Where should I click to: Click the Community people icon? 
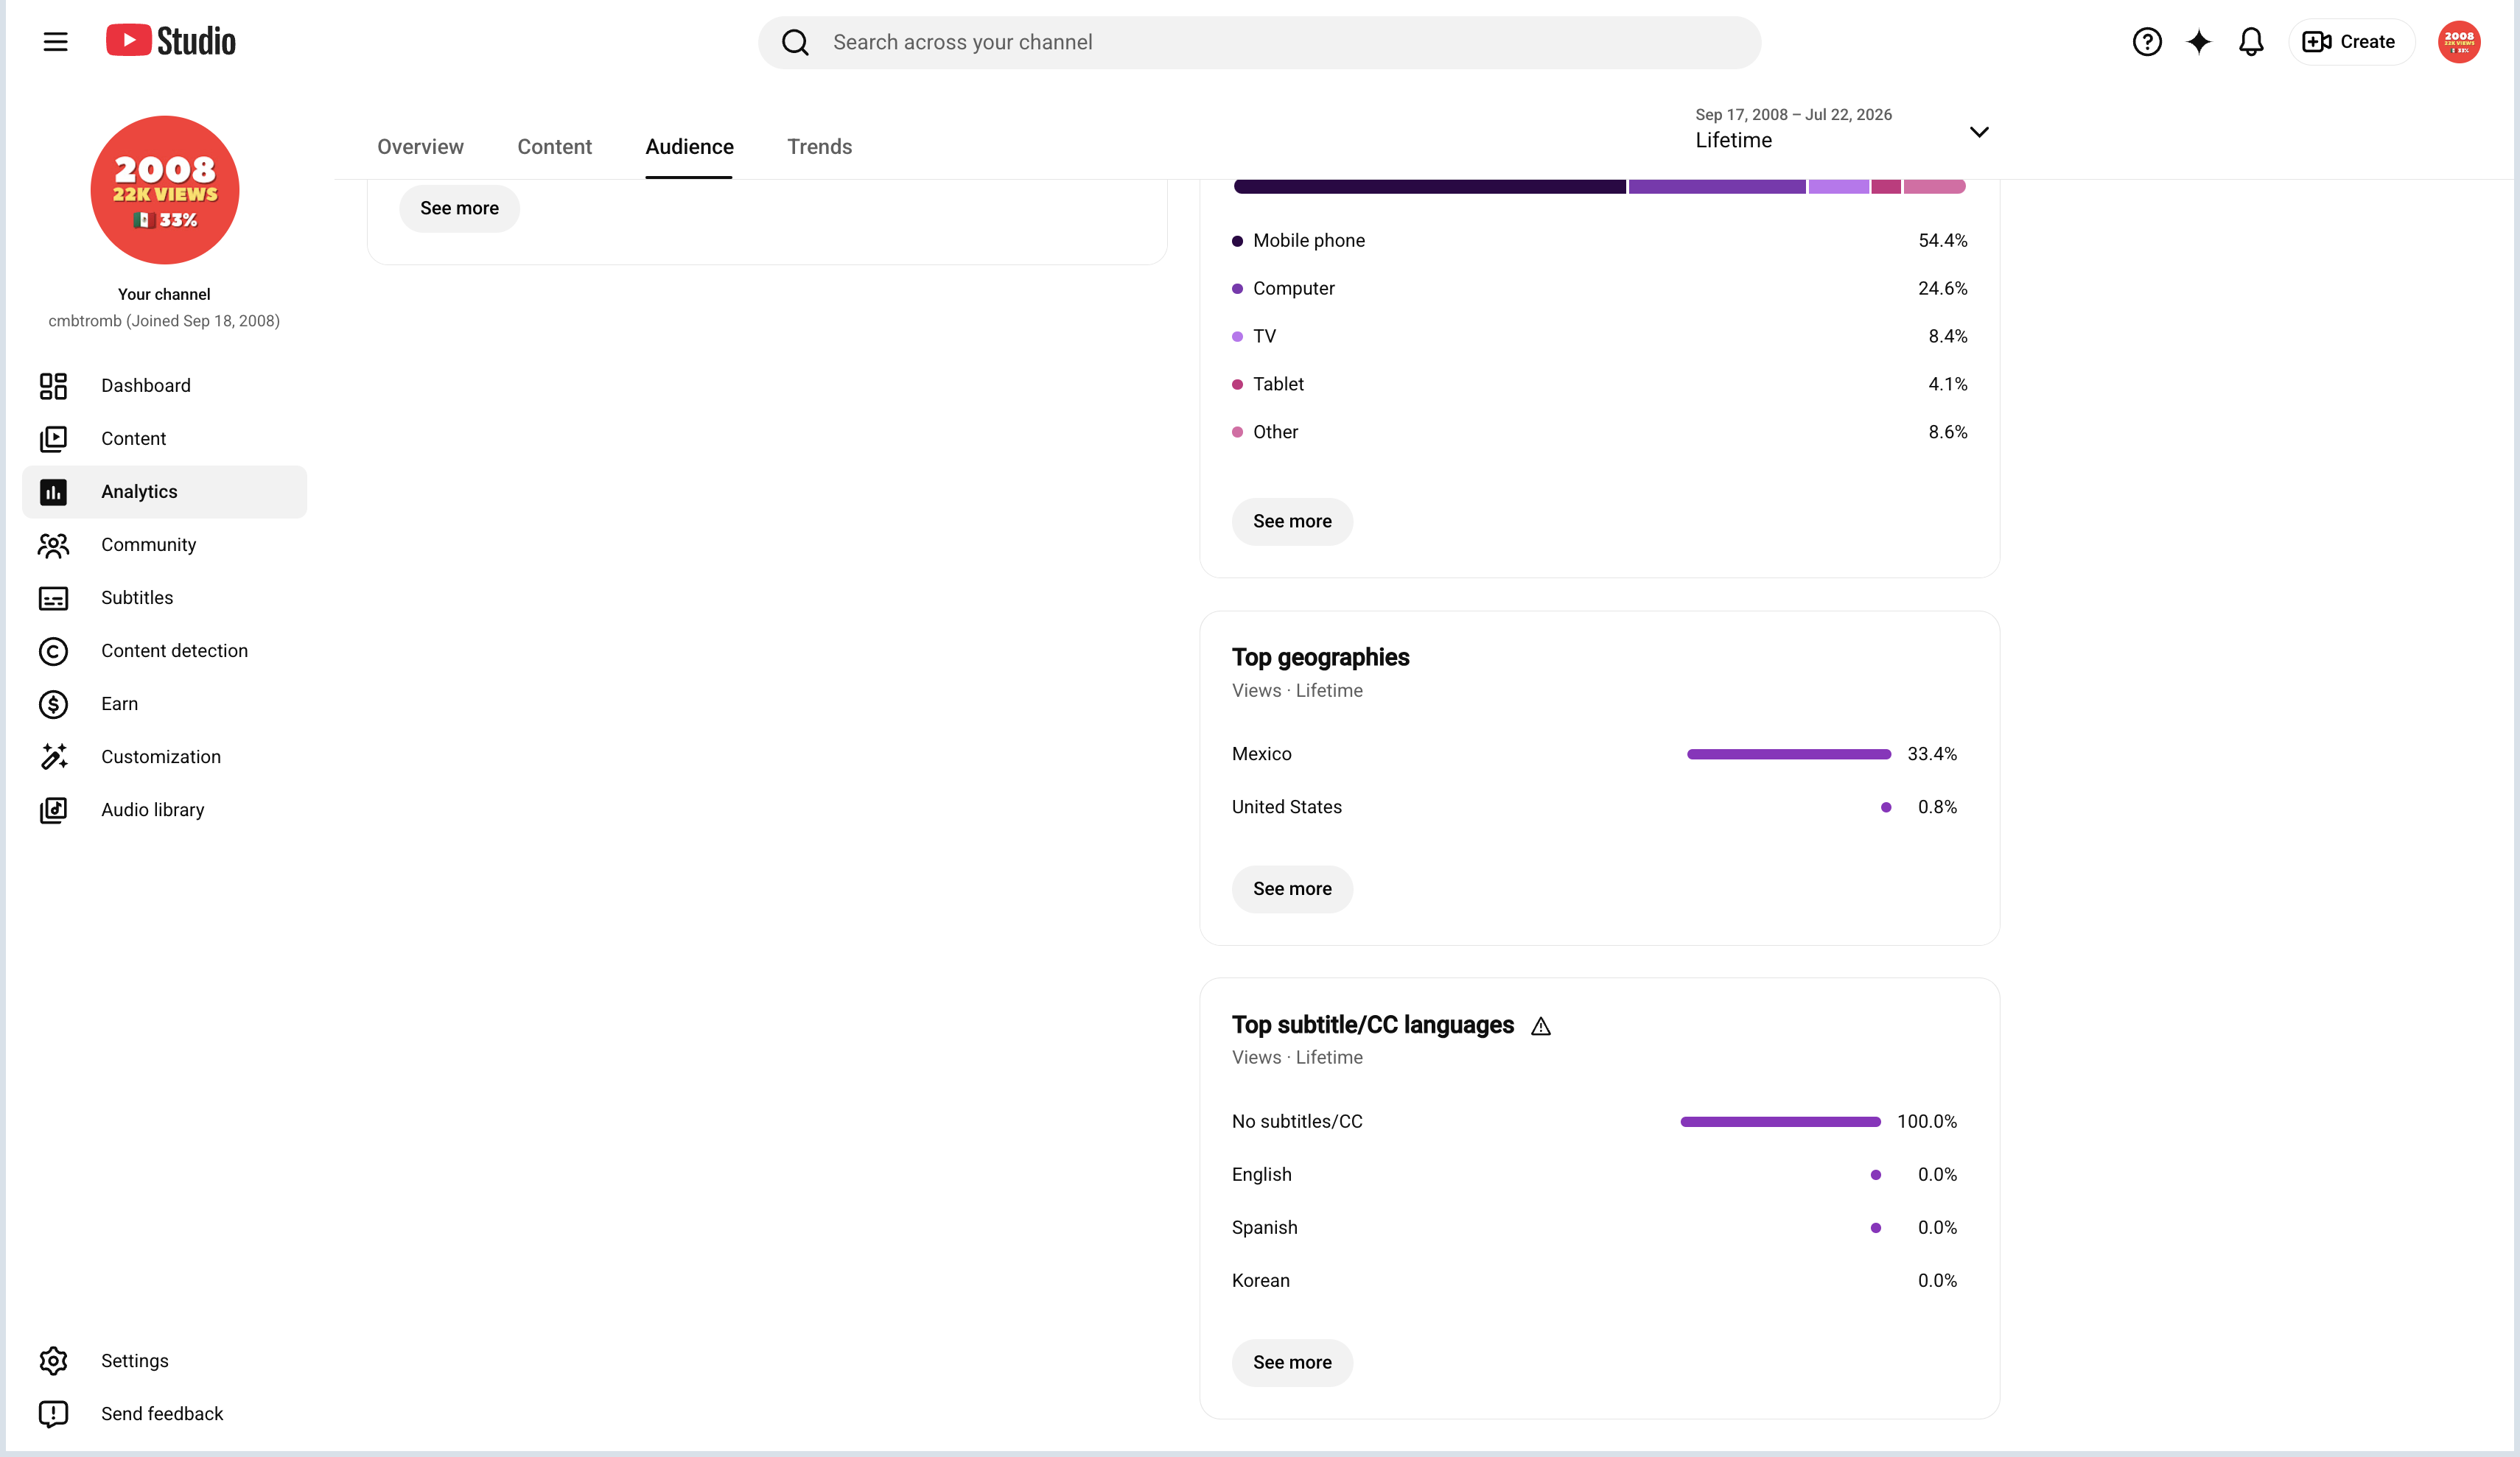(53, 545)
